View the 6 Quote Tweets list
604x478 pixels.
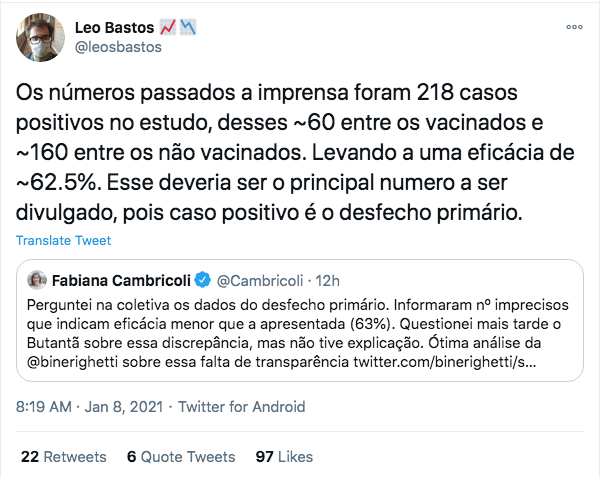point(181,457)
